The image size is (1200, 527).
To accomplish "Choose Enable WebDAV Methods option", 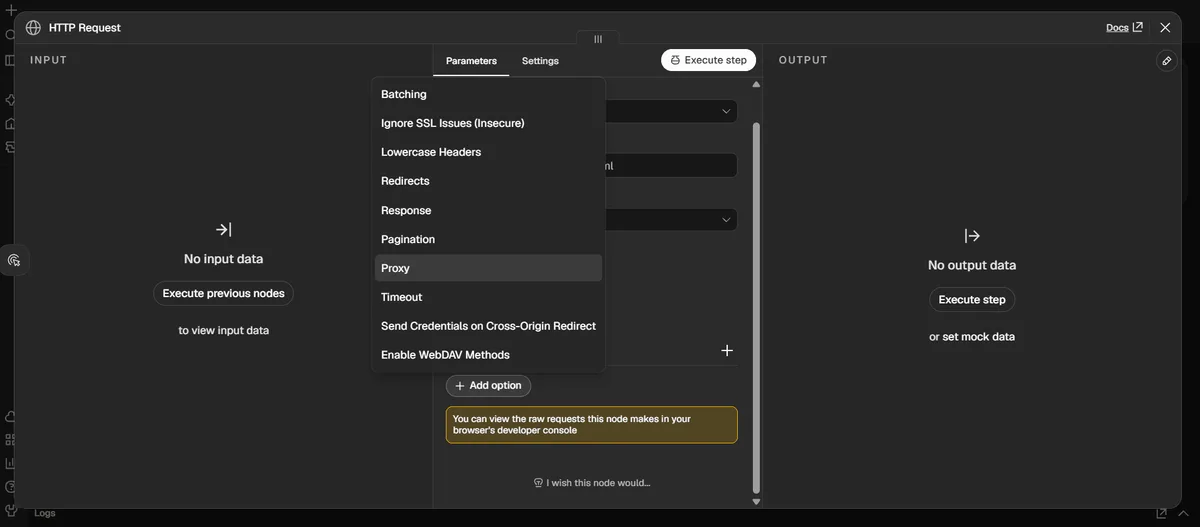I will coord(488,355).
